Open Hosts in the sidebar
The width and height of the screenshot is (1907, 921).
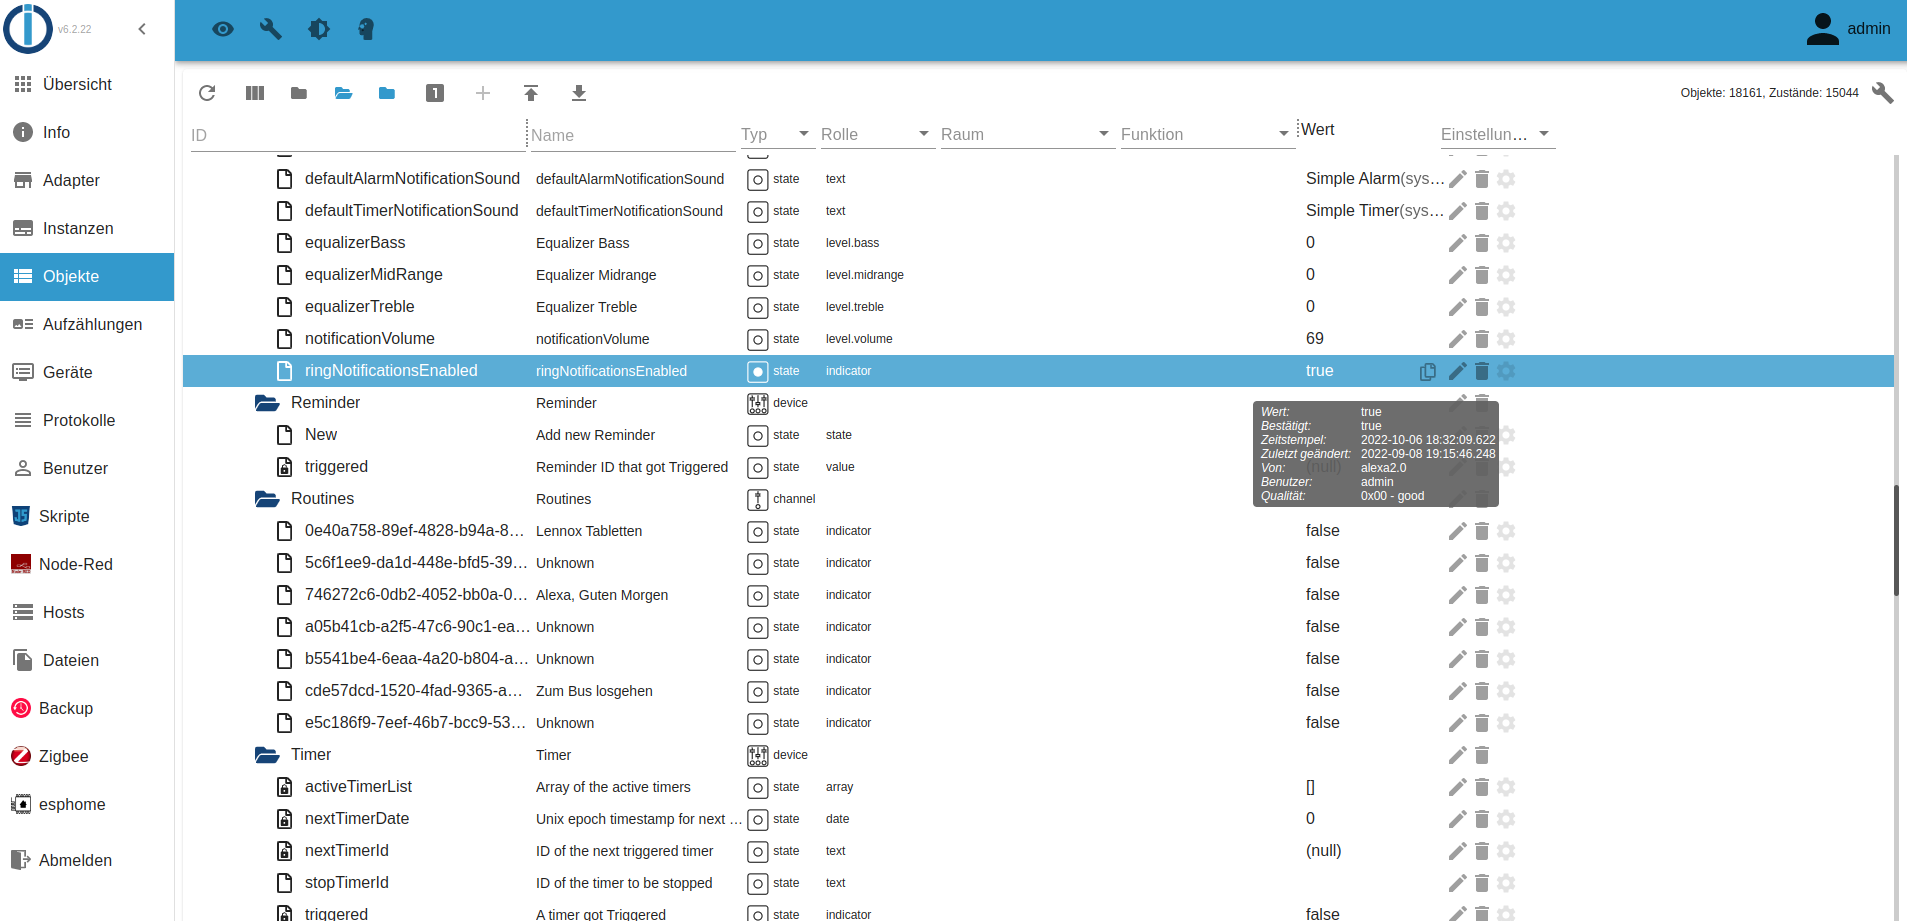click(x=87, y=612)
